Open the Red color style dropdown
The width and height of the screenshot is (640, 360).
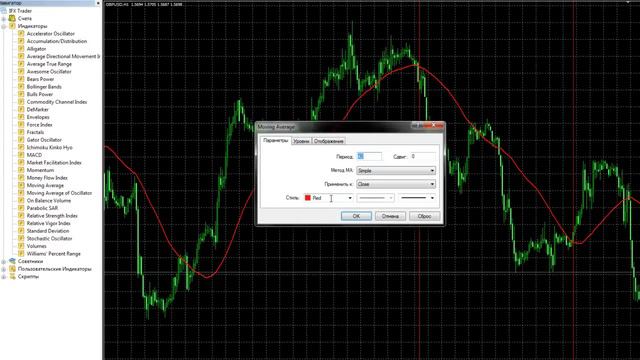point(328,198)
